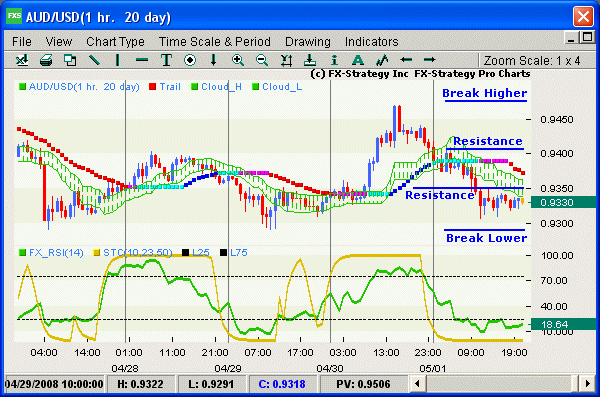Viewport: 600px width, 397px height.
Task: Click the status bar PV: 0.9506 value
Action: [363, 384]
